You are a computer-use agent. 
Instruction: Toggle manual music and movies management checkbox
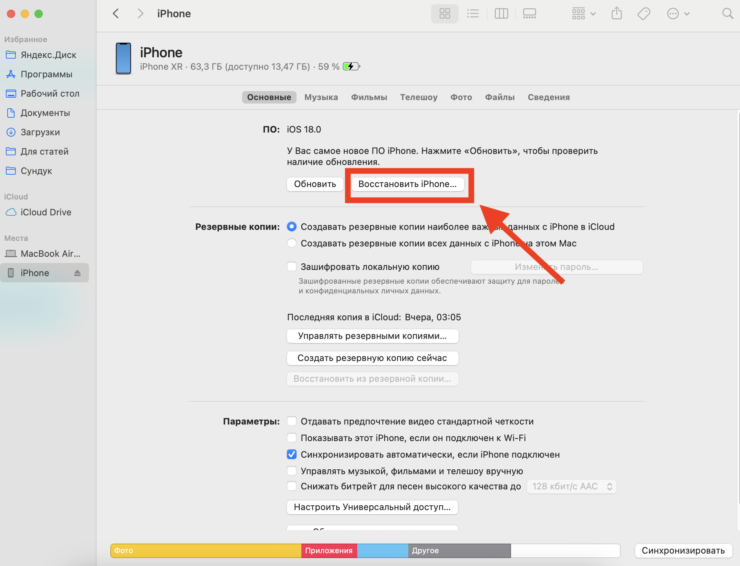pyautogui.click(x=292, y=471)
